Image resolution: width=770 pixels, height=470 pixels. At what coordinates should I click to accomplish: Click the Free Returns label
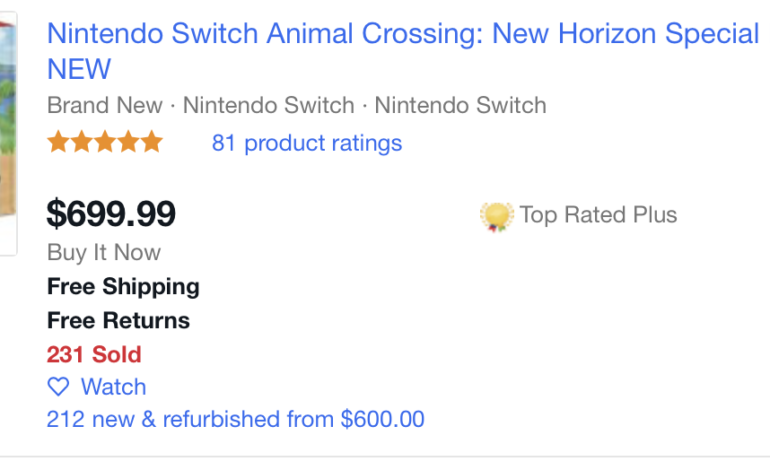pyautogui.click(x=118, y=321)
